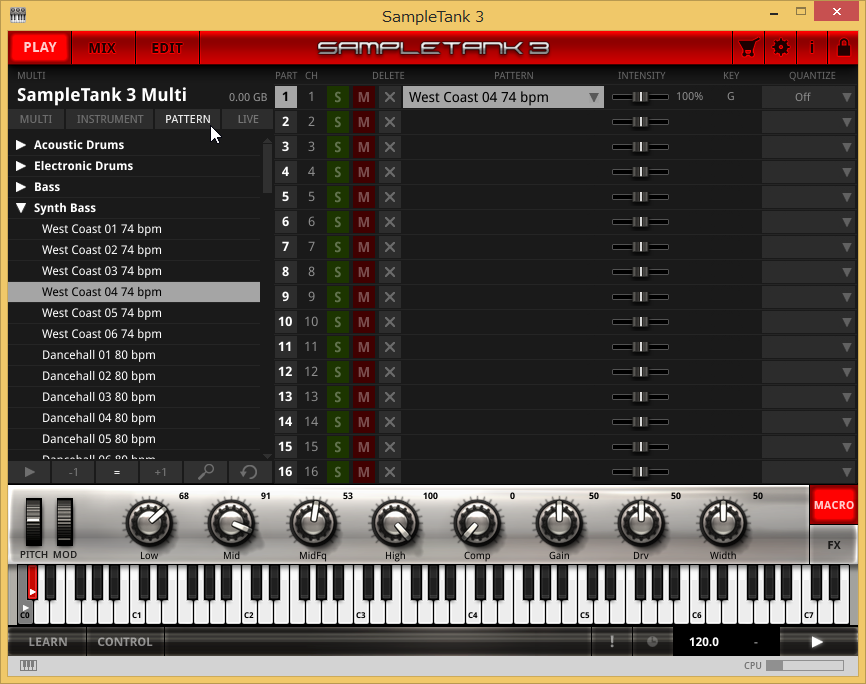The width and height of the screenshot is (866, 684).
Task: Delete part 6 with the X icon
Action: tap(390, 222)
